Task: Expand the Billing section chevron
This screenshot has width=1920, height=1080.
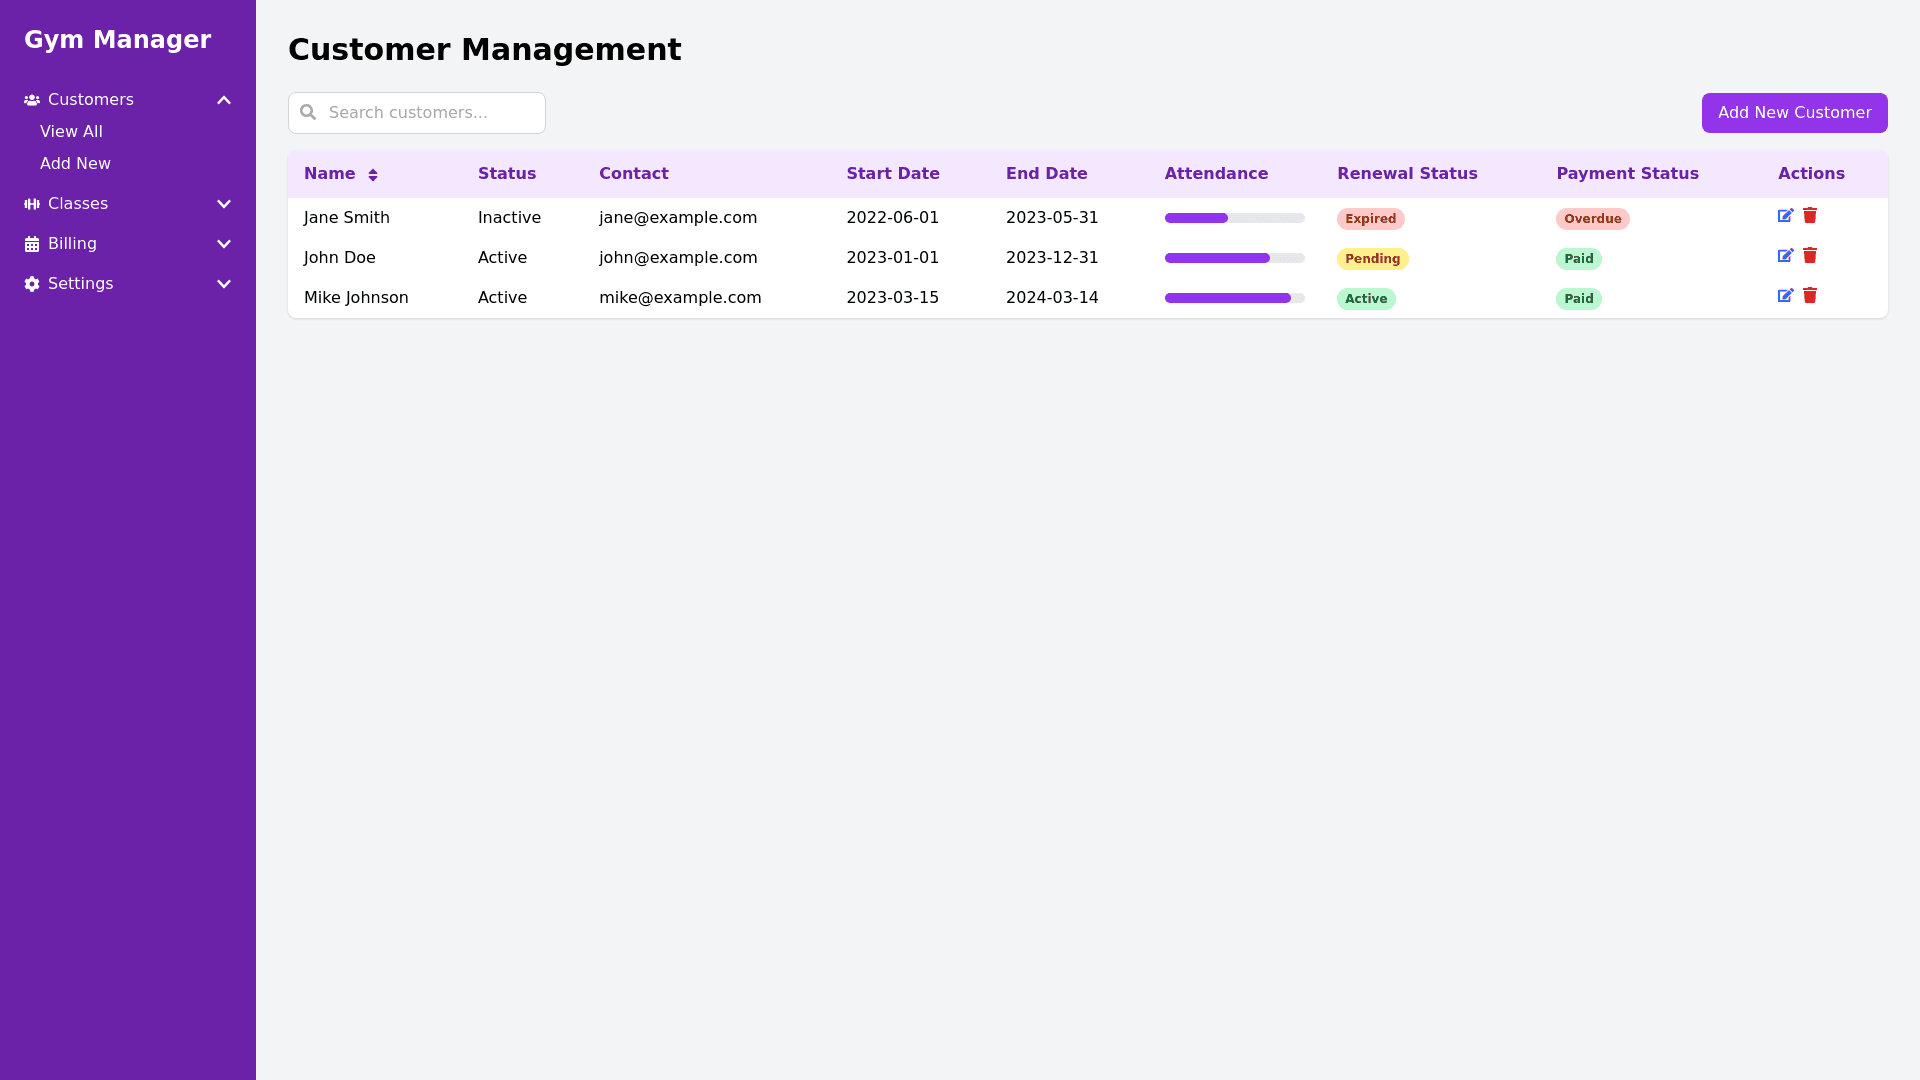Action: [224, 244]
